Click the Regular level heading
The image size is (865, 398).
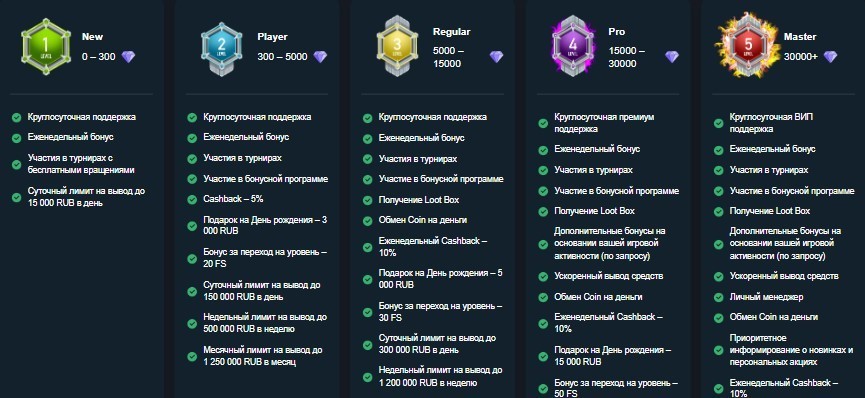(451, 32)
